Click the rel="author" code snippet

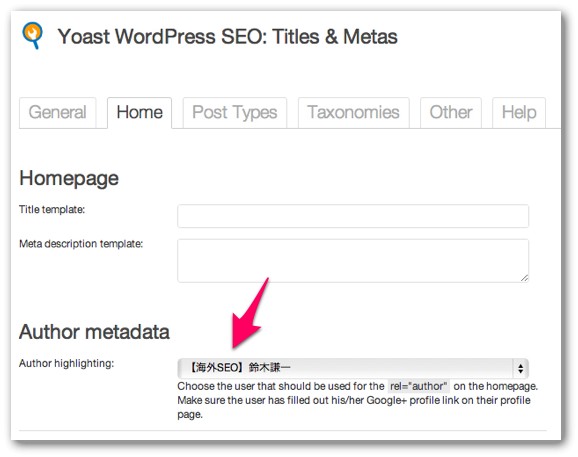tap(418, 386)
